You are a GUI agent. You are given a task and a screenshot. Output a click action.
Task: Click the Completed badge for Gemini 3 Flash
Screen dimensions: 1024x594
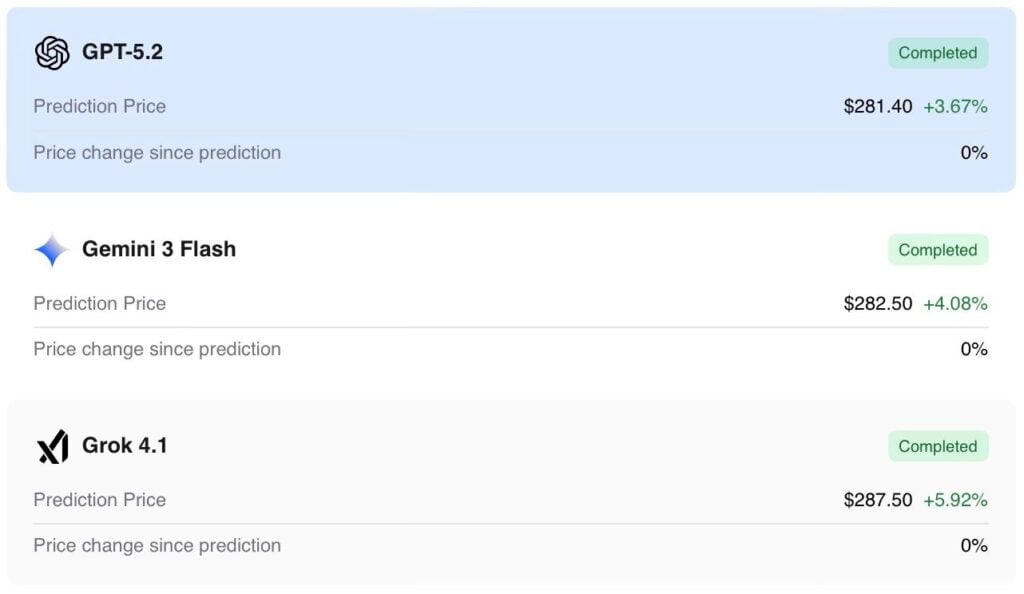(x=937, y=250)
